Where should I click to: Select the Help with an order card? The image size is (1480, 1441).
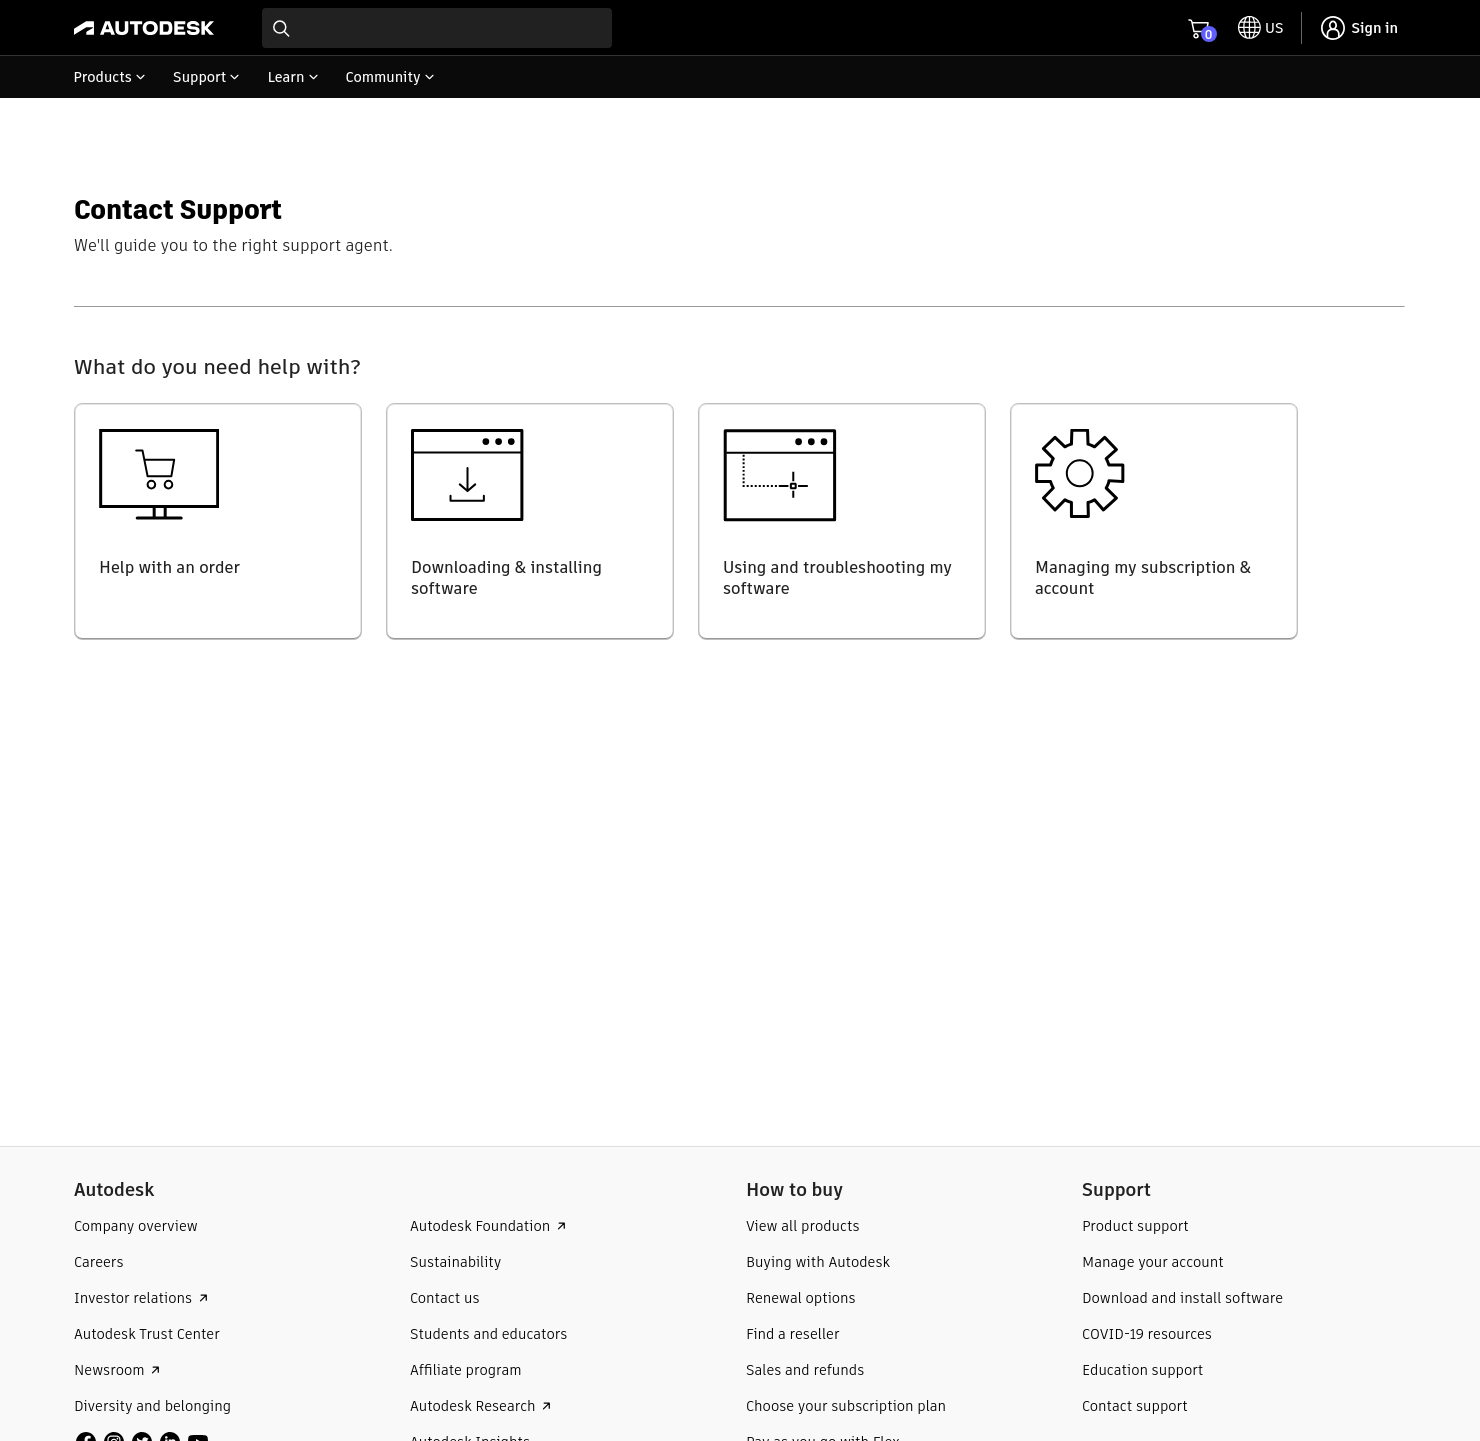pos(218,521)
